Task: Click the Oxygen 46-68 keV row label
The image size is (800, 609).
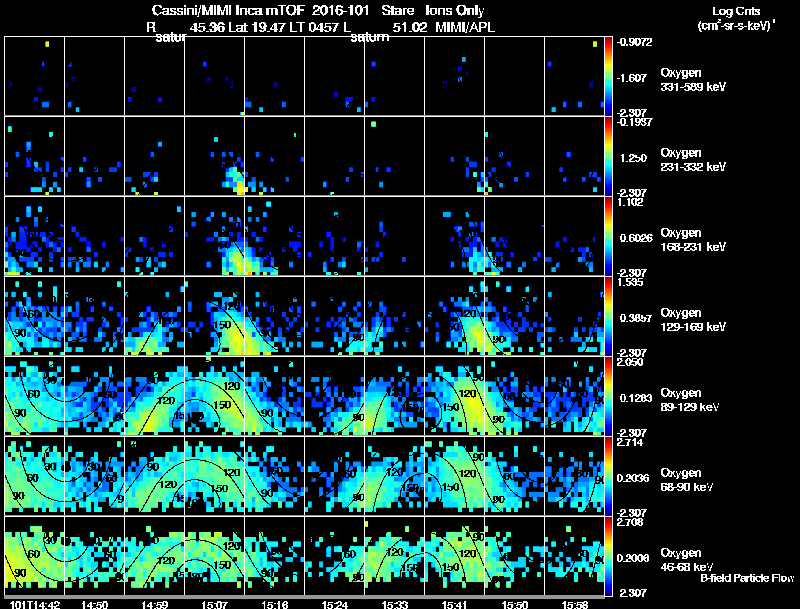Action: click(x=687, y=560)
